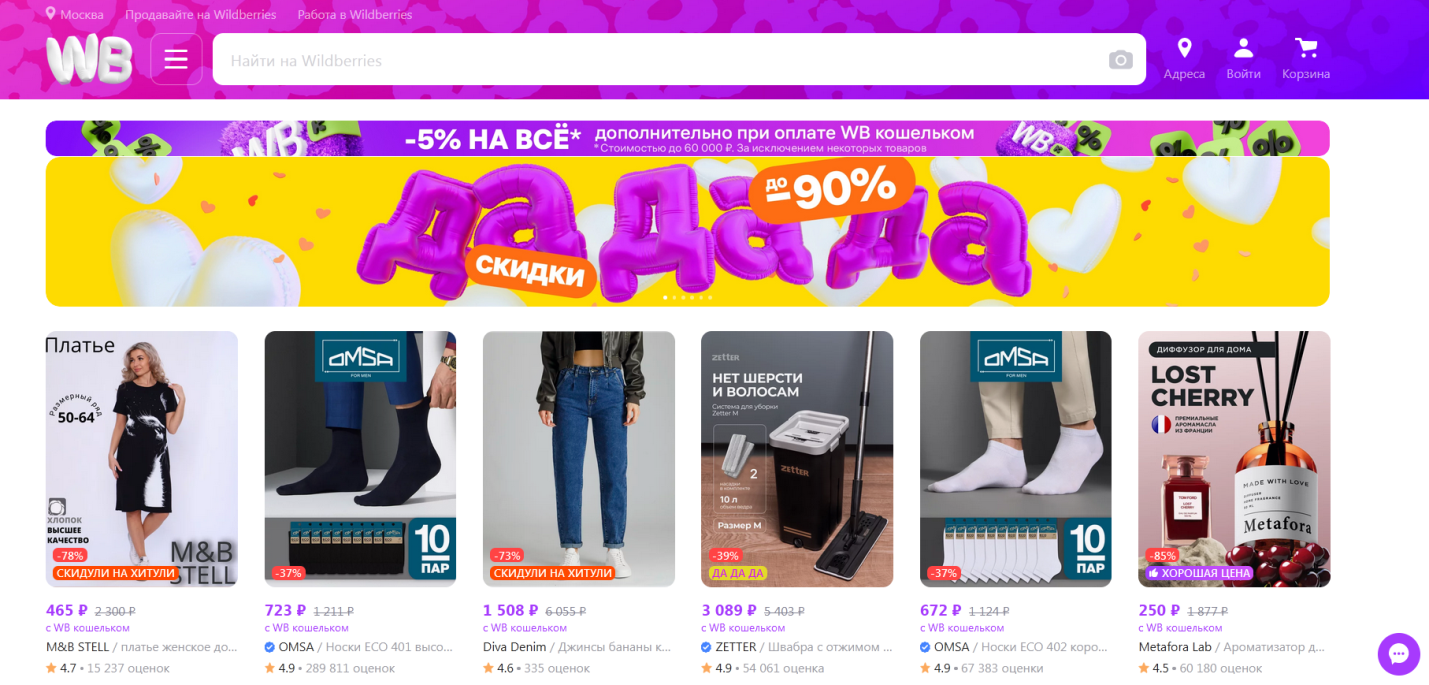
Task: Click the camera image search icon
Action: 1120,60
